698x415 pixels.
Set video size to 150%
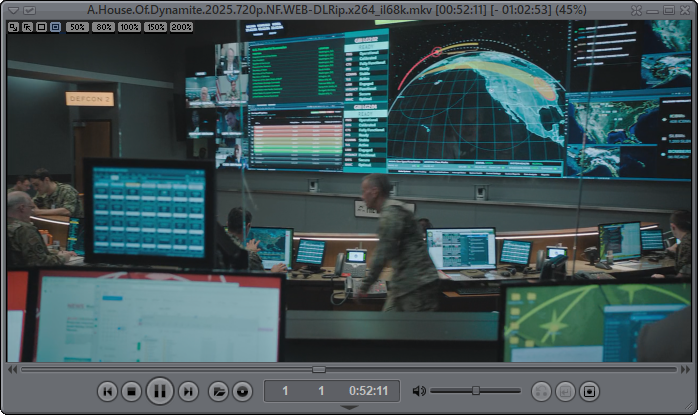point(155,27)
